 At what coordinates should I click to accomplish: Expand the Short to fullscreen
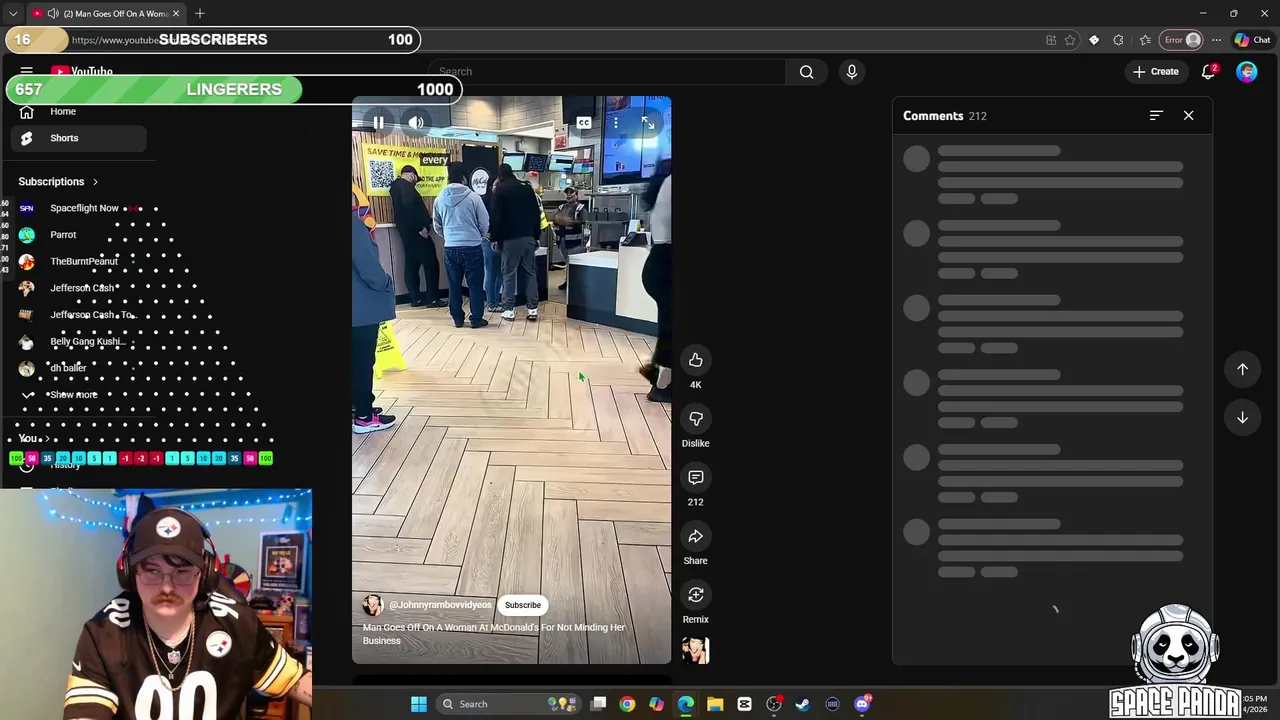click(648, 123)
